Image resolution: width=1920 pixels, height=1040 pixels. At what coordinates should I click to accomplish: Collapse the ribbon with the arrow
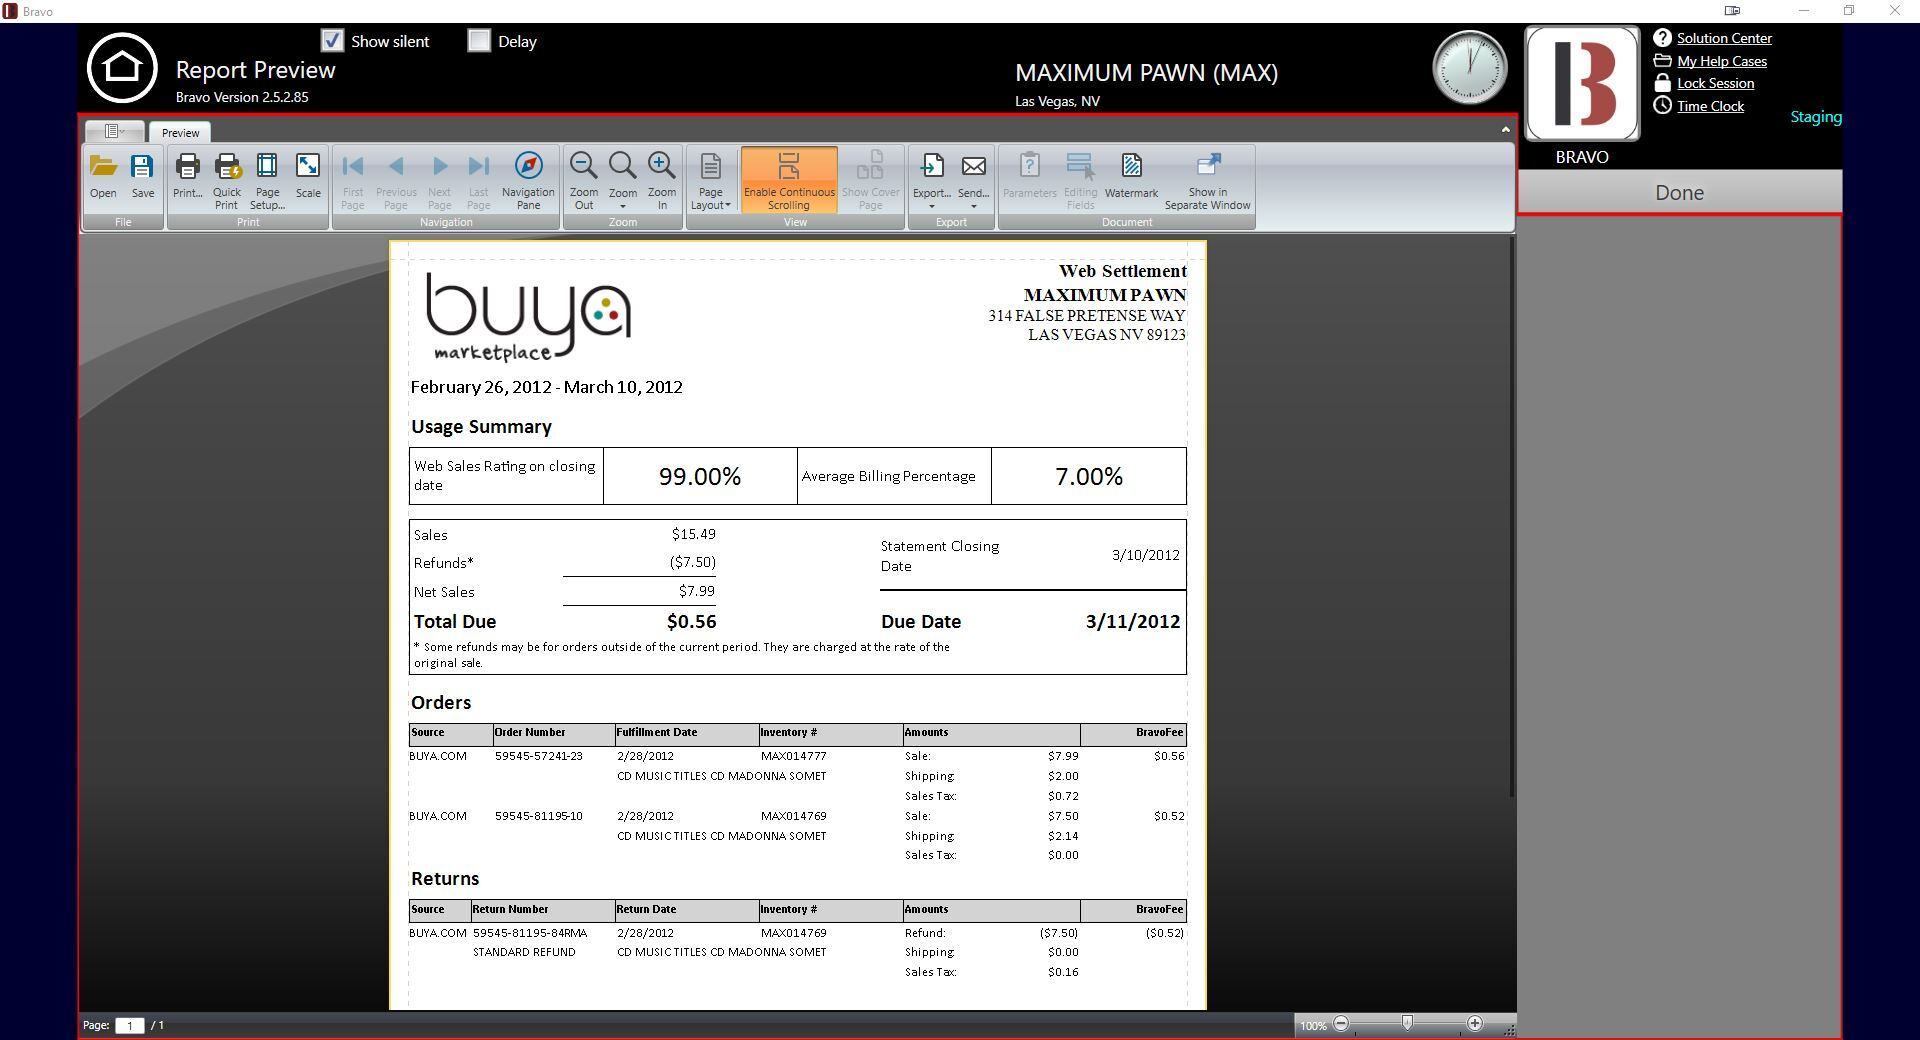1505,130
